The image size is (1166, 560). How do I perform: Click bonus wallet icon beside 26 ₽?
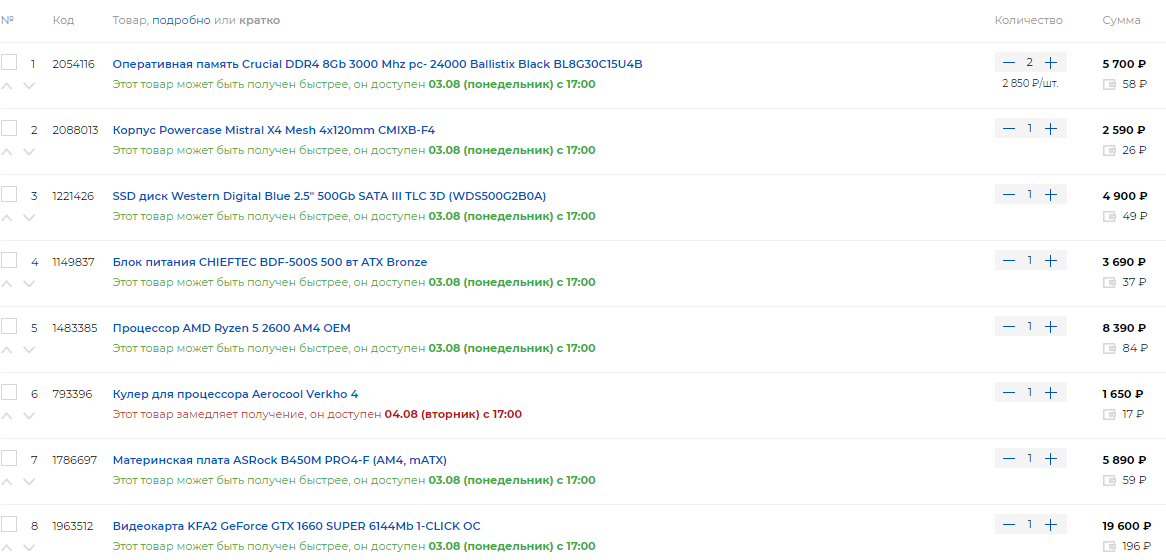click(1109, 151)
